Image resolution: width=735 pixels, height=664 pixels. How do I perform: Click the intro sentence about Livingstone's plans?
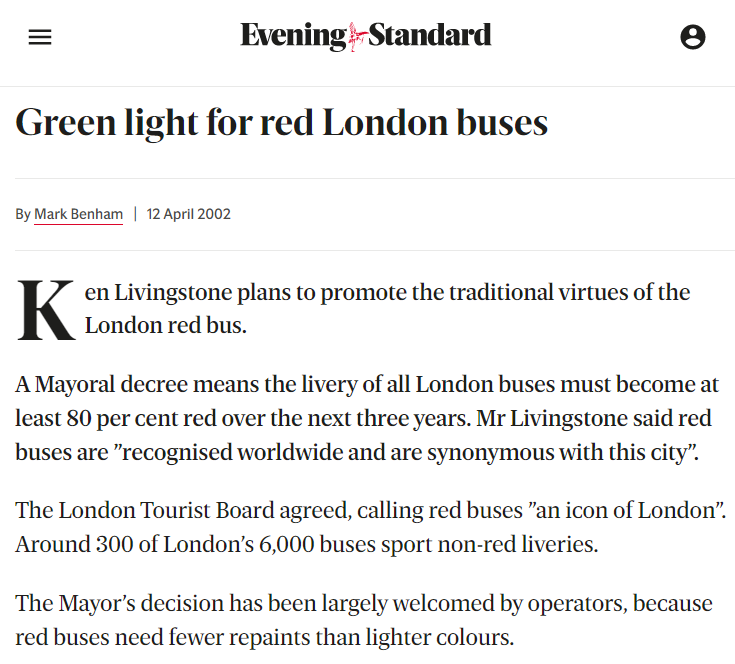click(x=387, y=308)
